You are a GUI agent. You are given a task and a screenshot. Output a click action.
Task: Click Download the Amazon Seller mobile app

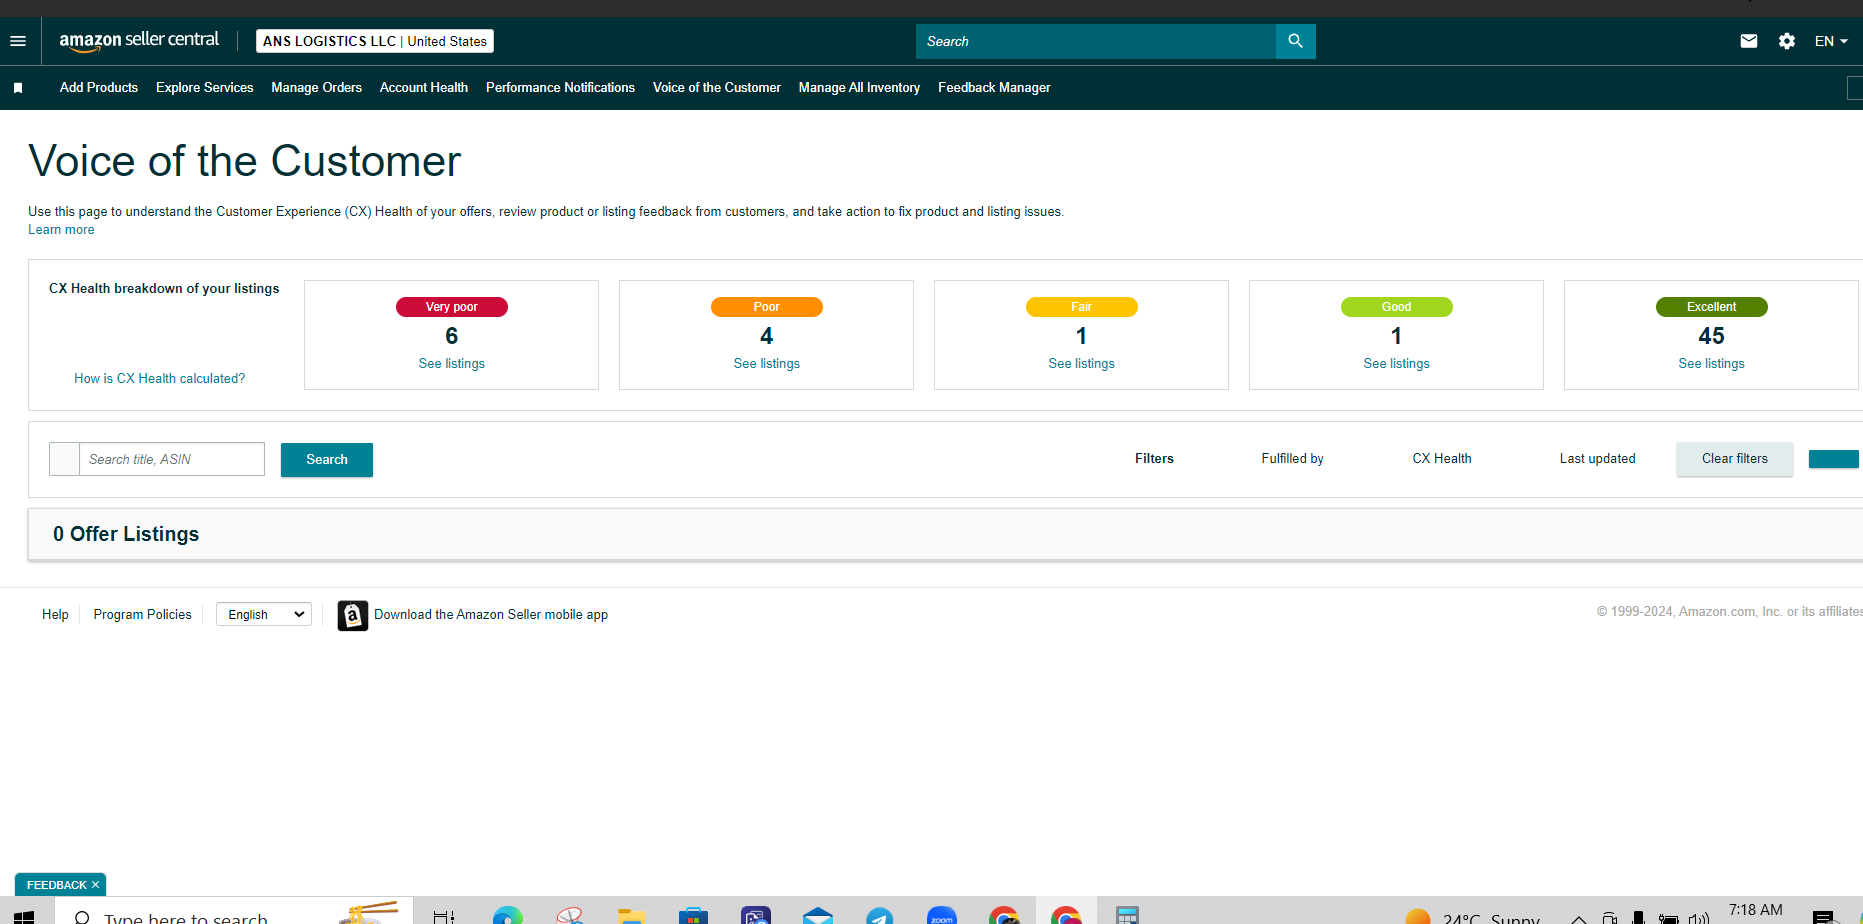[x=491, y=615]
